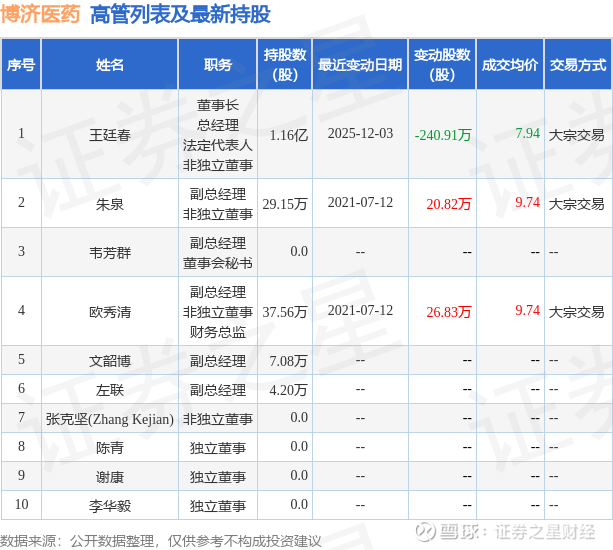
Task: Click the 高管列表及最新持股 heading
Action: point(180,14)
